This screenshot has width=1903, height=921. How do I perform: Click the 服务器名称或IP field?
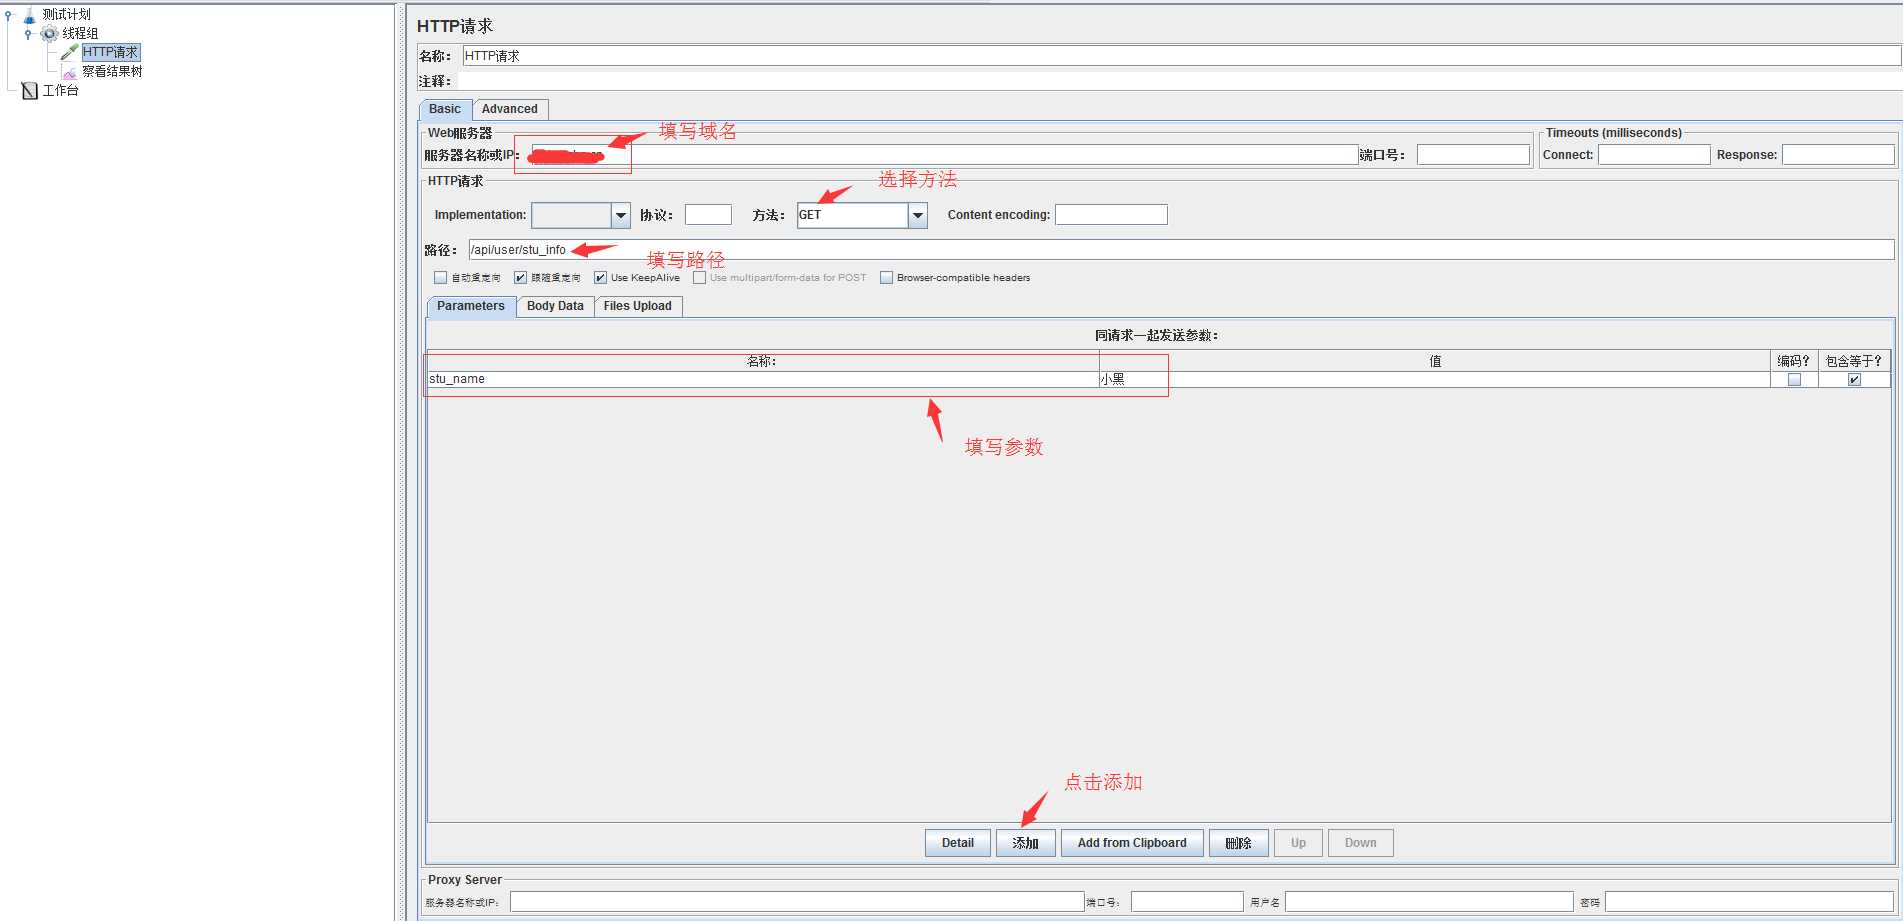point(944,155)
